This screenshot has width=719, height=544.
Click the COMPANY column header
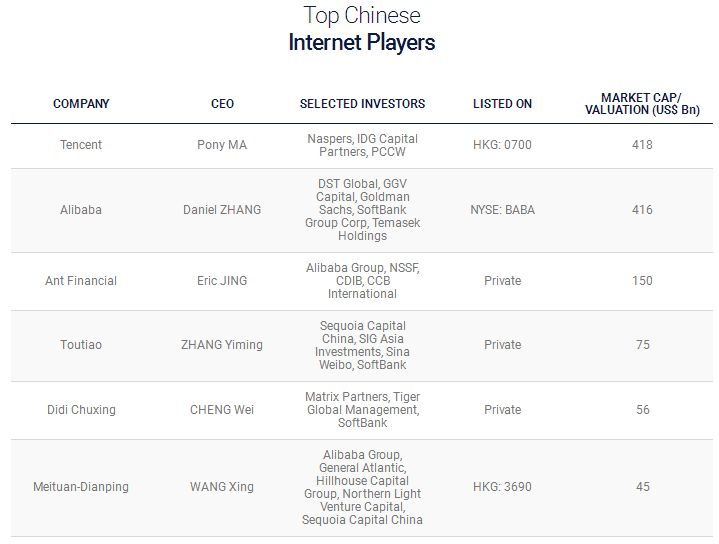81,104
